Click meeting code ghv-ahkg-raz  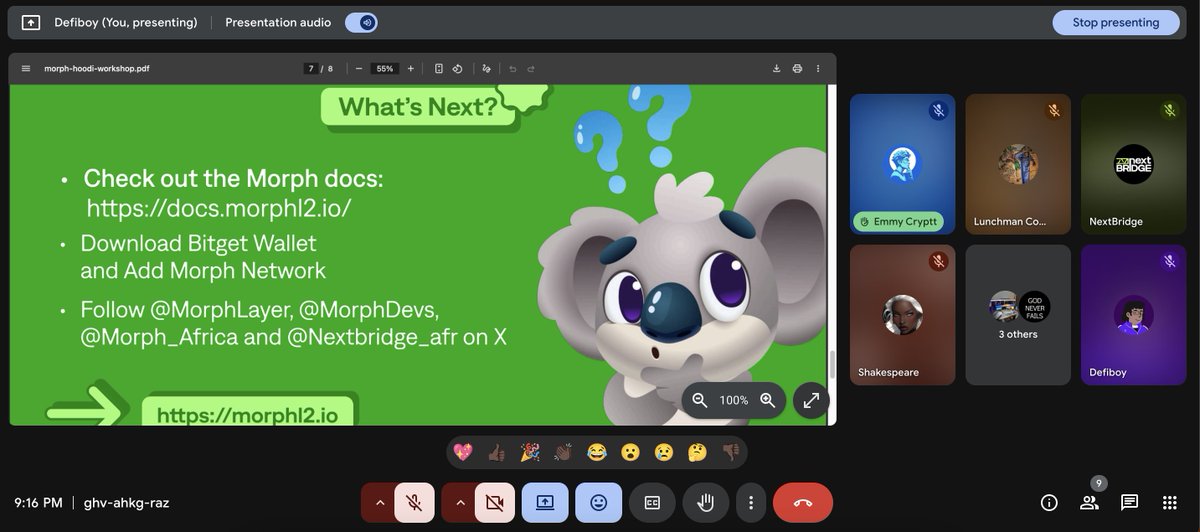coord(126,503)
